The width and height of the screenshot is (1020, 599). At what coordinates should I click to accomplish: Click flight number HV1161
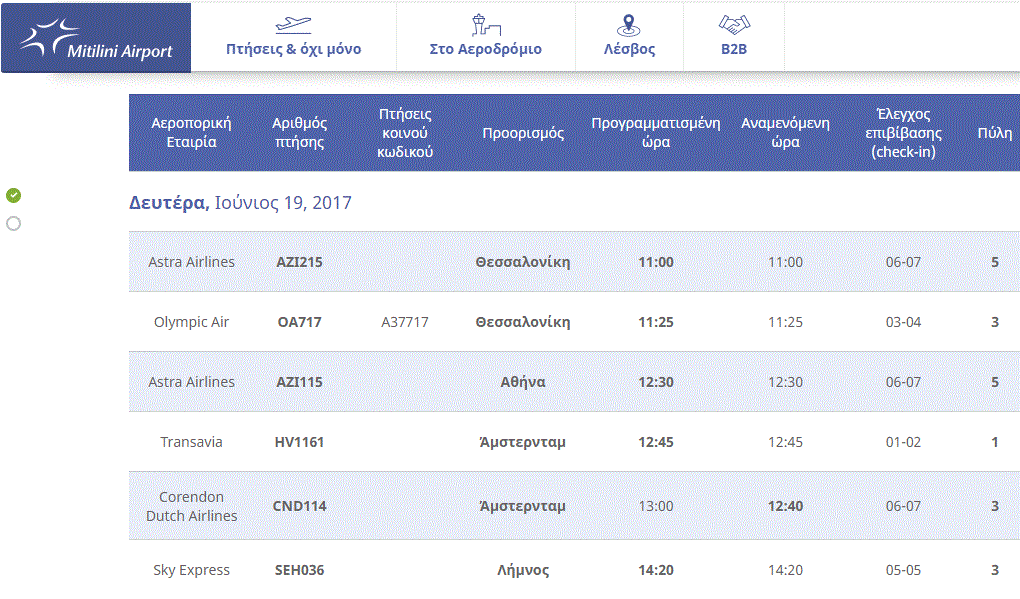299,442
